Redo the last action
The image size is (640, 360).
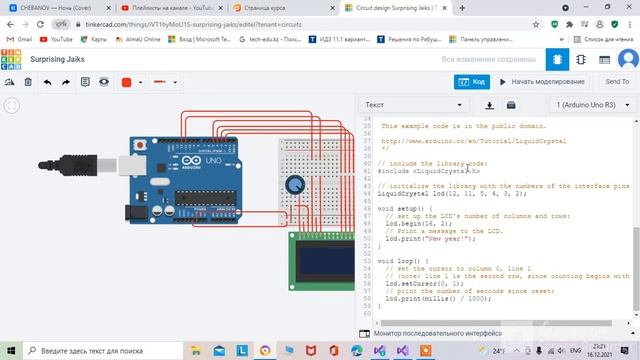[66, 82]
